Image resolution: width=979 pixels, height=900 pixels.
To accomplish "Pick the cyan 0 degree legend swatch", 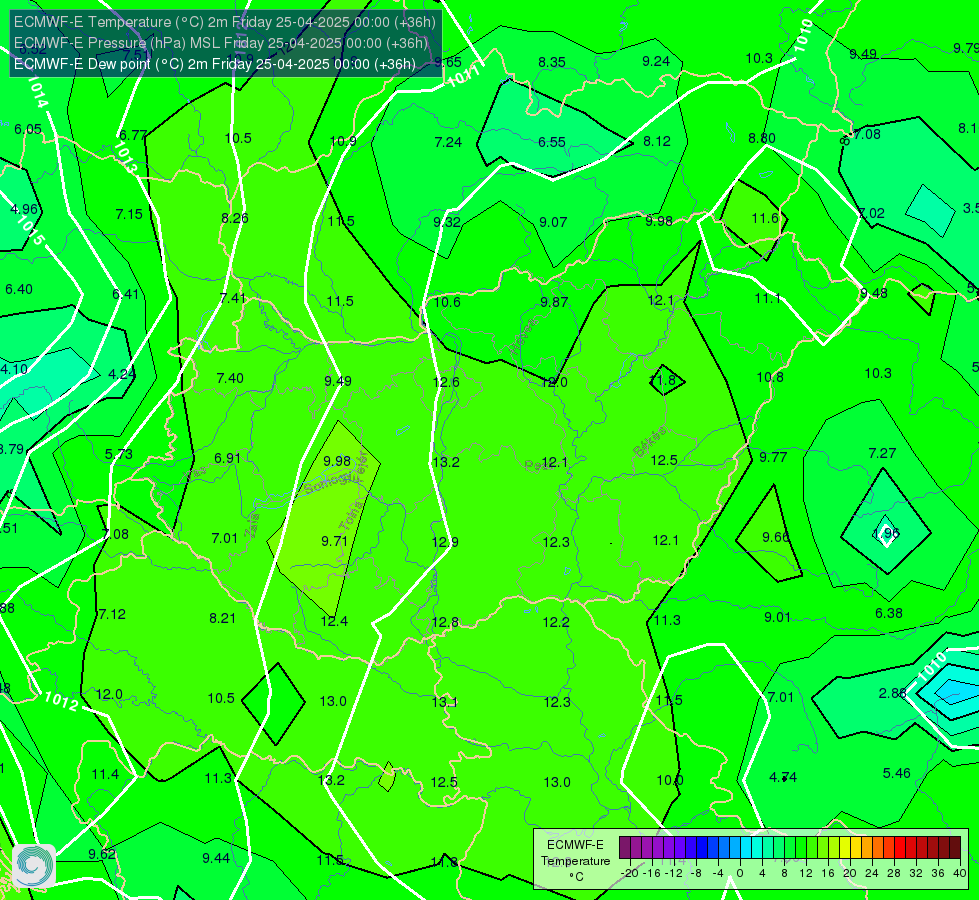I will click(x=747, y=848).
